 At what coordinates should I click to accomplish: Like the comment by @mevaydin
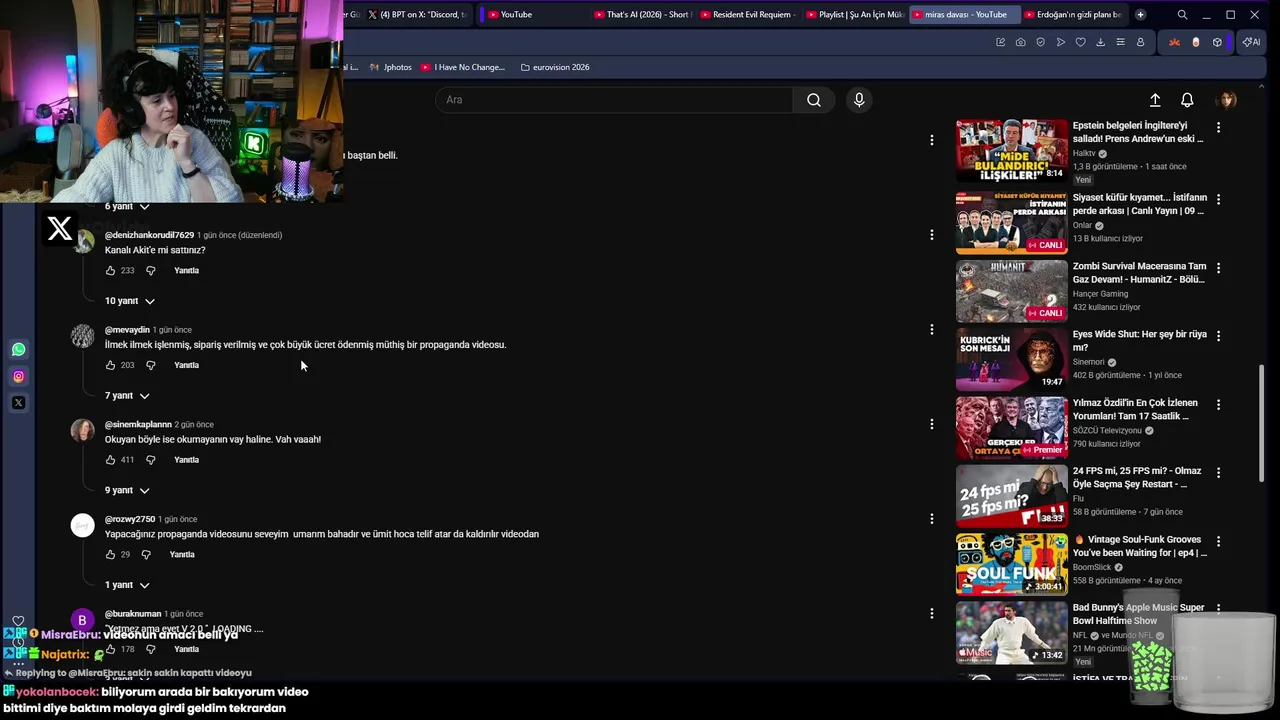click(x=110, y=365)
